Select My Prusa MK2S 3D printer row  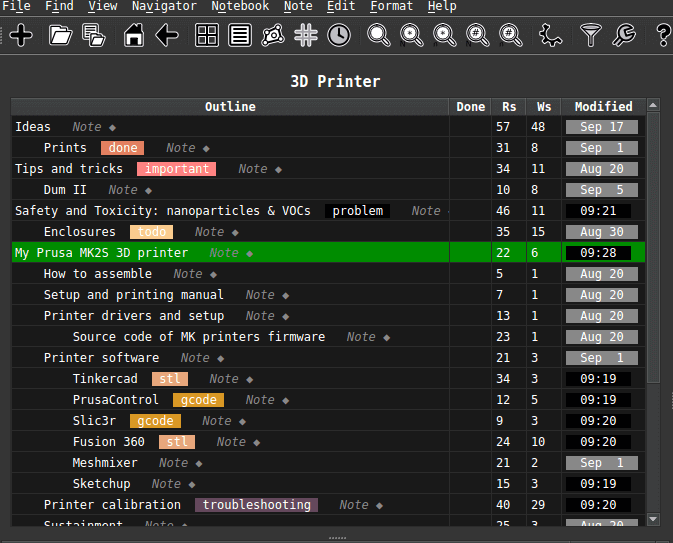(x=328, y=252)
